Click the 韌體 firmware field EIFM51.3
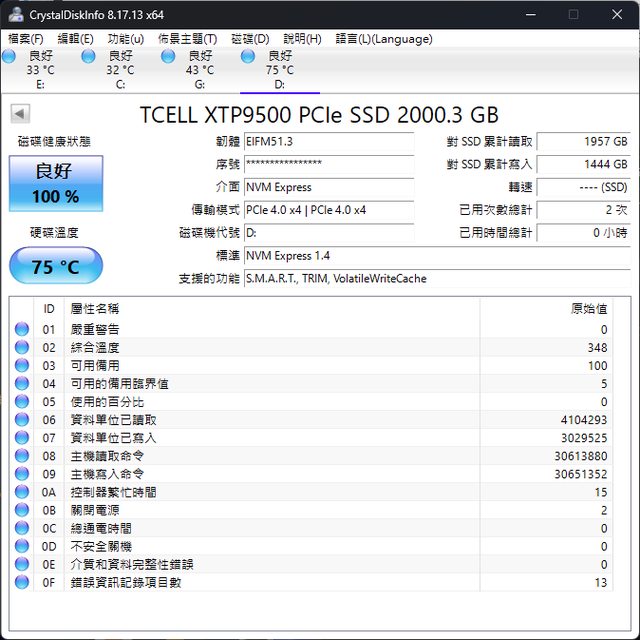This screenshot has width=640, height=640. pos(328,142)
